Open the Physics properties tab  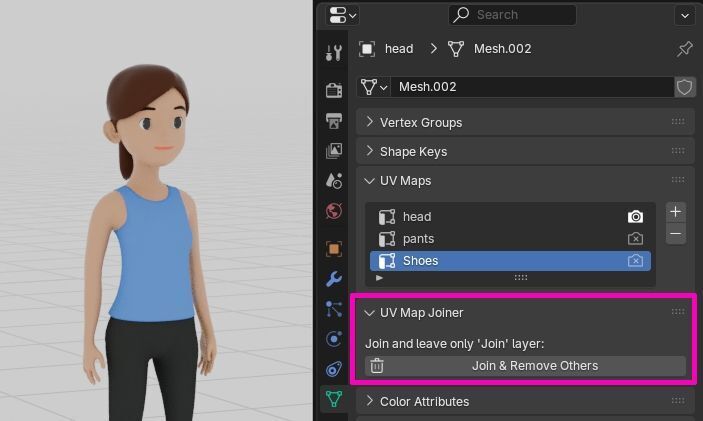pyautogui.click(x=334, y=339)
